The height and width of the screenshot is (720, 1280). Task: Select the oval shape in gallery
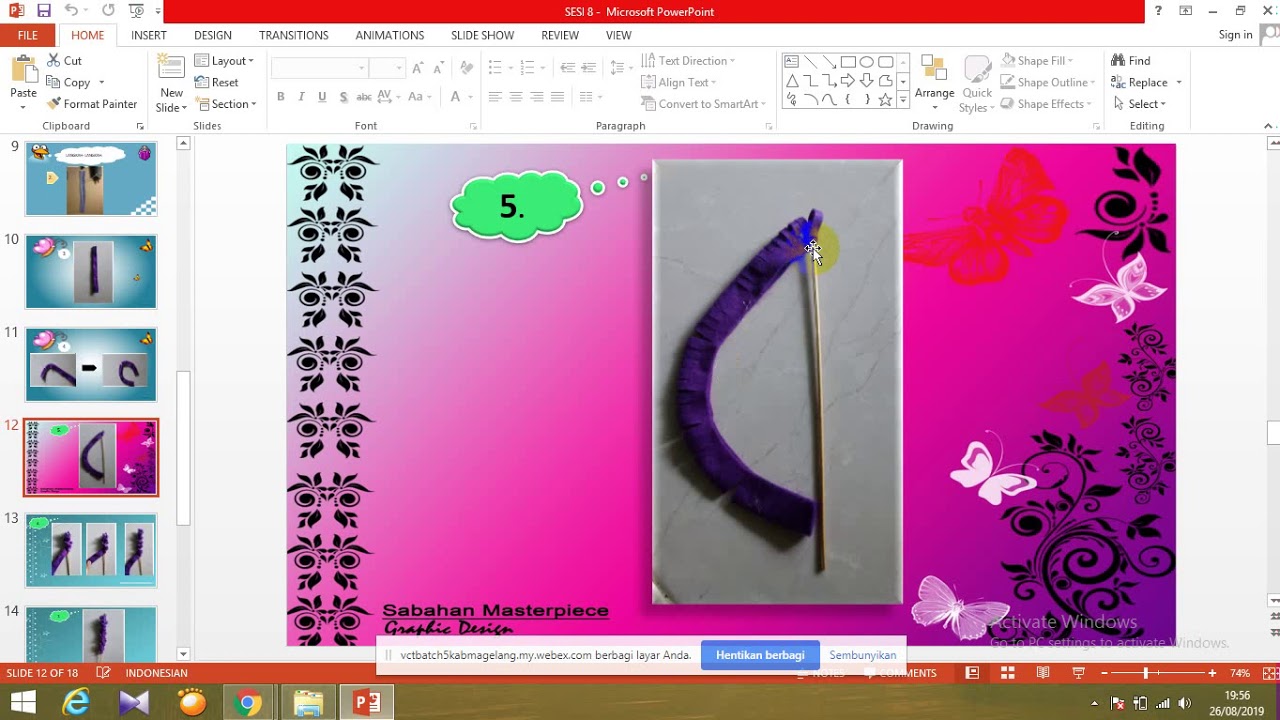click(x=867, y=62)
